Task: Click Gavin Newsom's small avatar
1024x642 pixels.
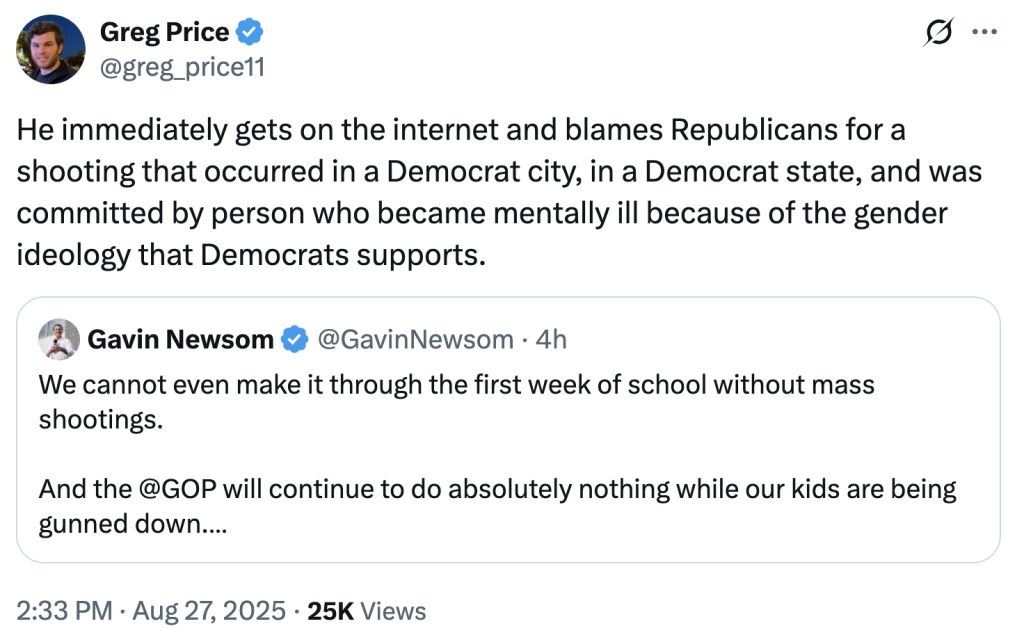Action: [58, 340]
